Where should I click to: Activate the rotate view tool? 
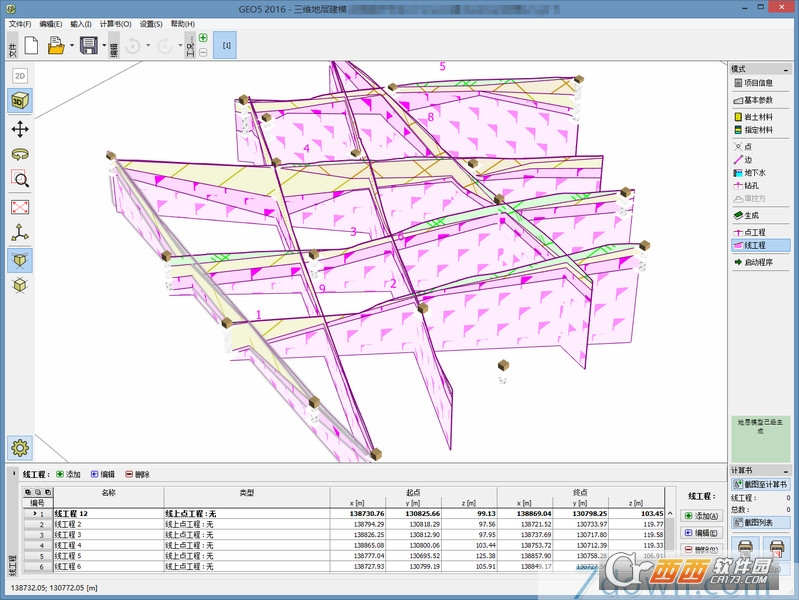pos(20,154)
